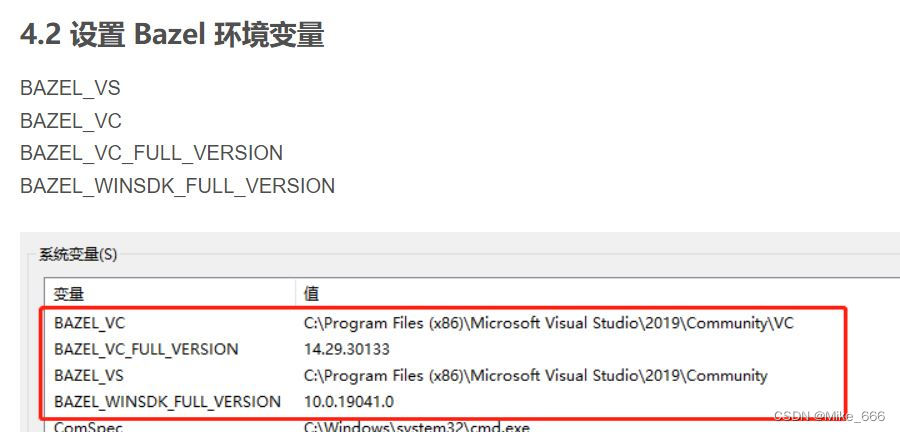Select the BAZEL_WINSDK_FULL_VERSION row in the table

click(x=167, y=401)
